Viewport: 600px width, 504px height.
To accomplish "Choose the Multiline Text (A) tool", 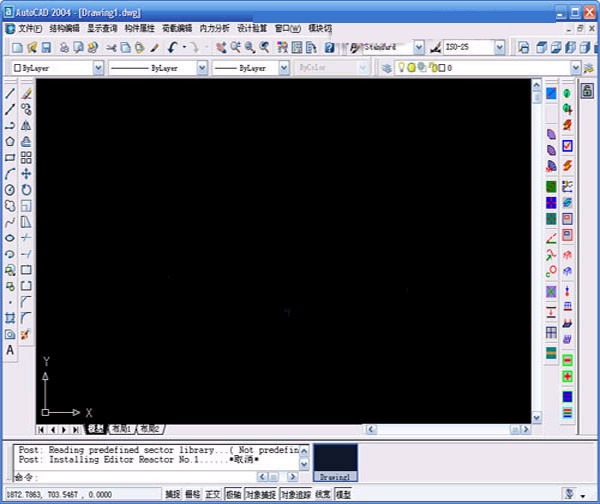I will (10, 350).
